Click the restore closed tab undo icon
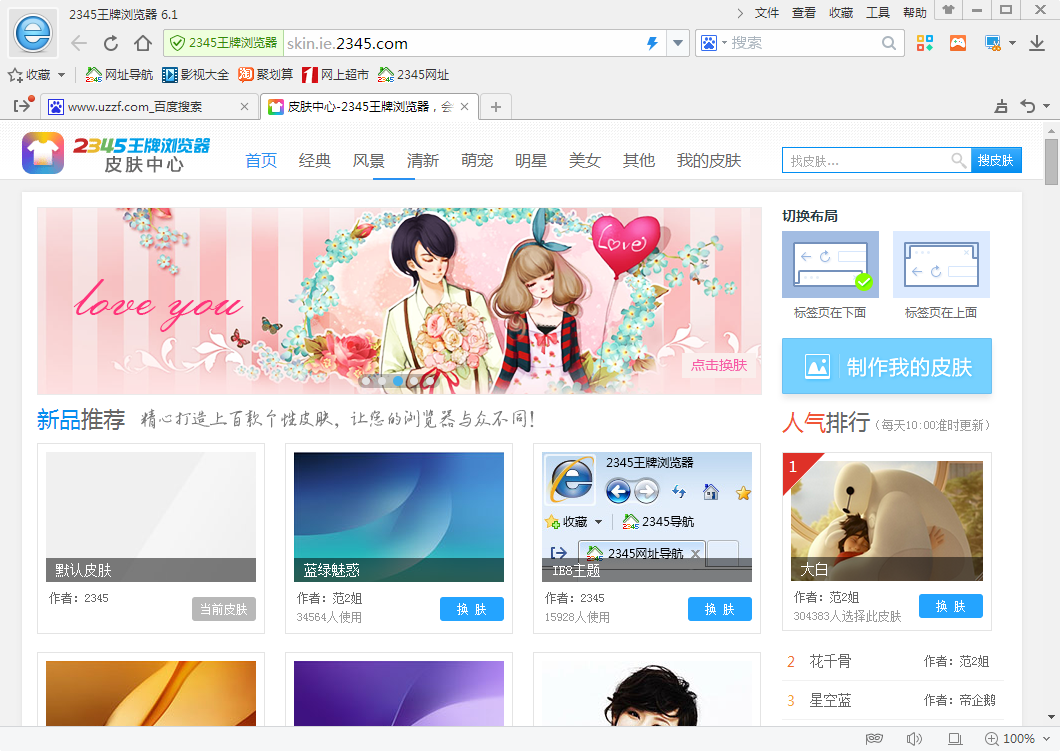This screenshot has height=751, width=1060. (1028, 106)
